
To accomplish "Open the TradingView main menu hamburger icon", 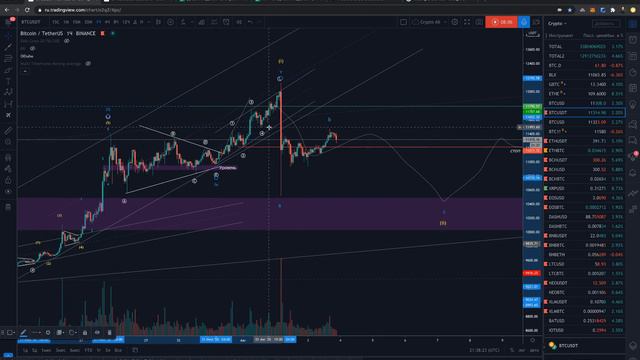I will [x=8, y=22].
